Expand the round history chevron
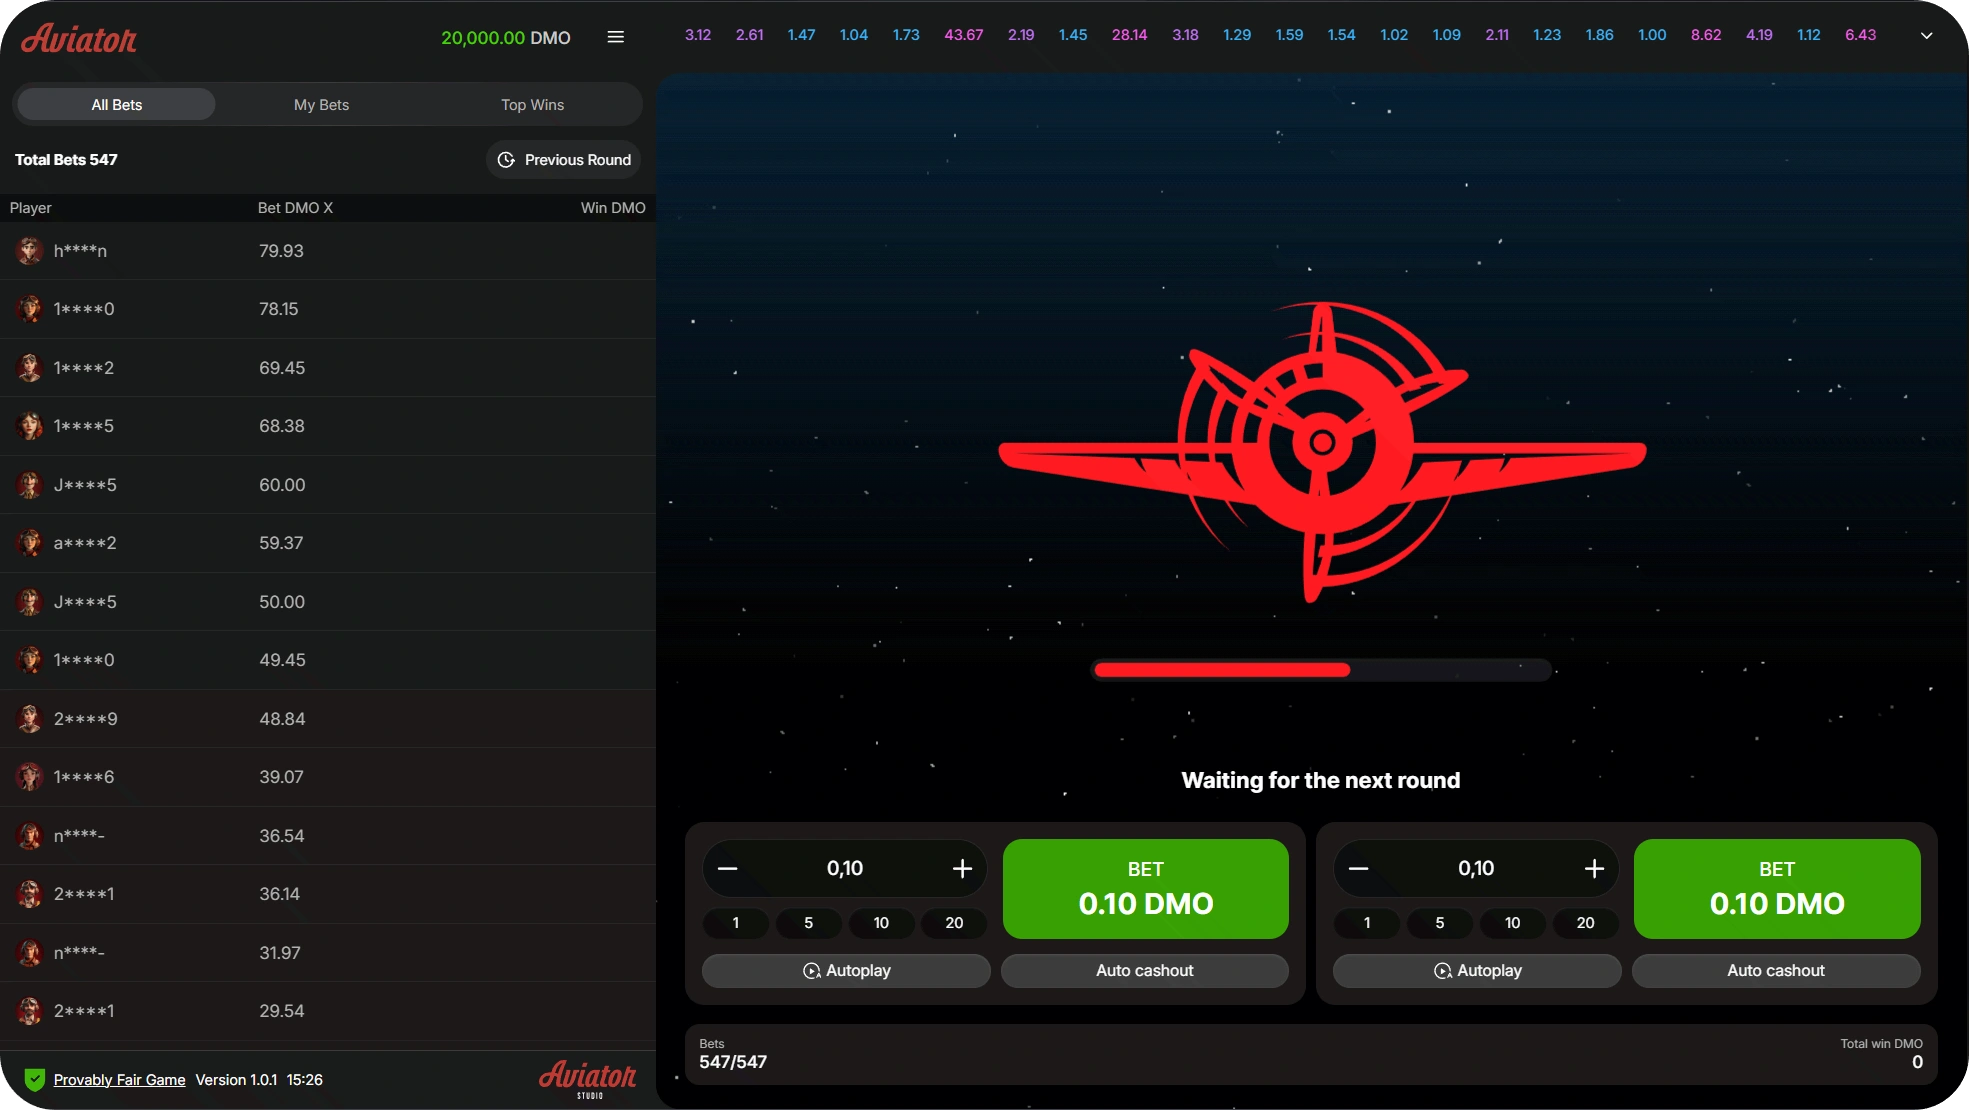Screen dimensions: 1969x1110 pyautogui.click(x=1926, y=36)
